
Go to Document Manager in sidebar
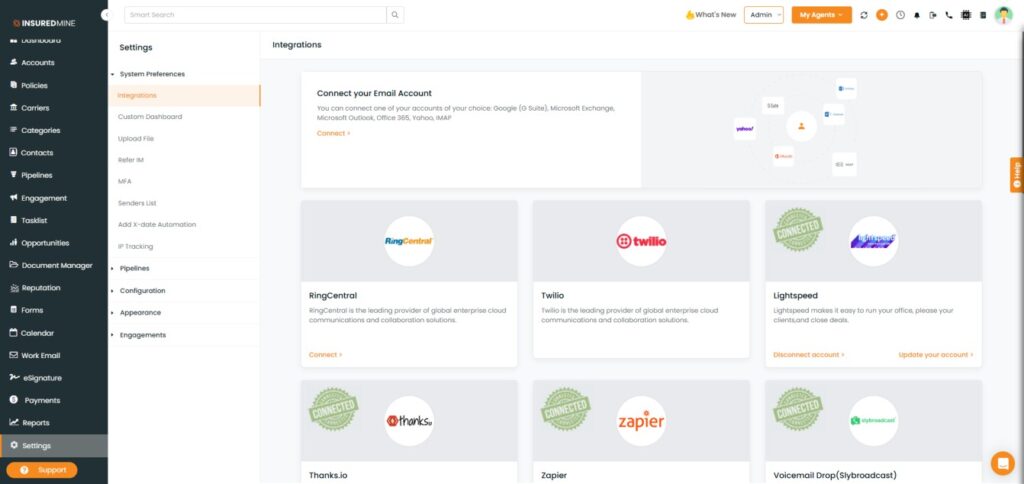(x=57, y=265)
